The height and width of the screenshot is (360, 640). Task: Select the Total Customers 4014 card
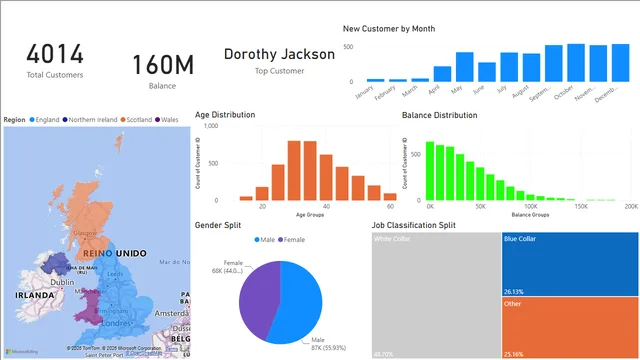click(55, 61)
